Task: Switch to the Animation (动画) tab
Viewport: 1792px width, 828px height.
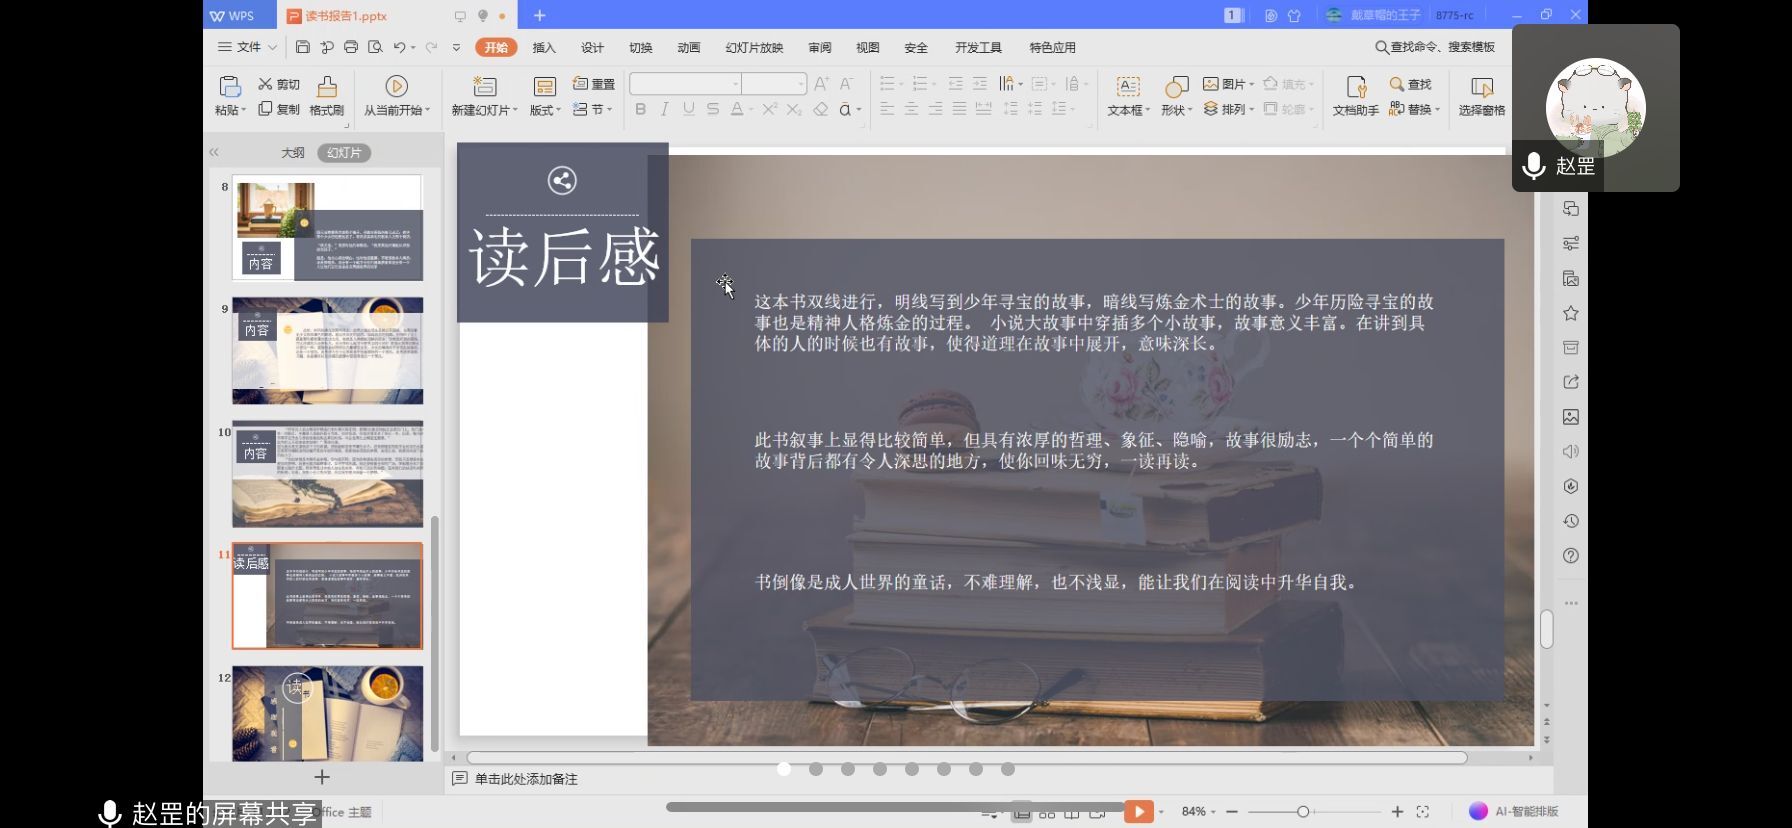Action: 688,47
